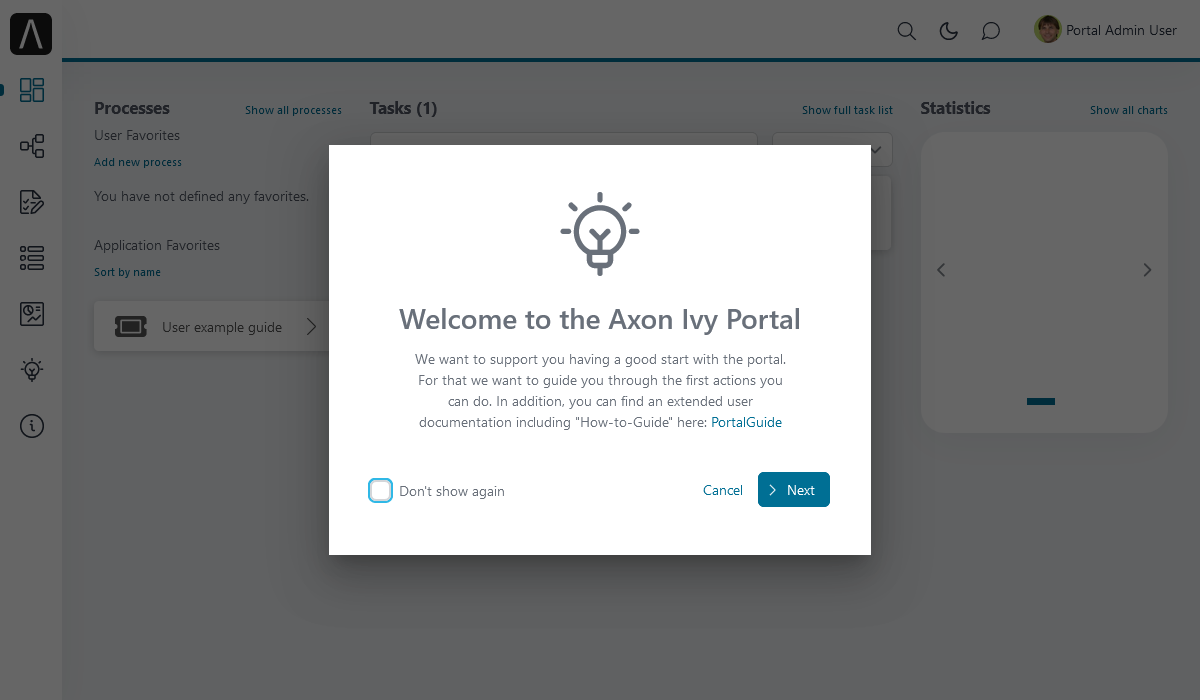Click the lightbulb guide sidebar icon

tap(32, 370)
